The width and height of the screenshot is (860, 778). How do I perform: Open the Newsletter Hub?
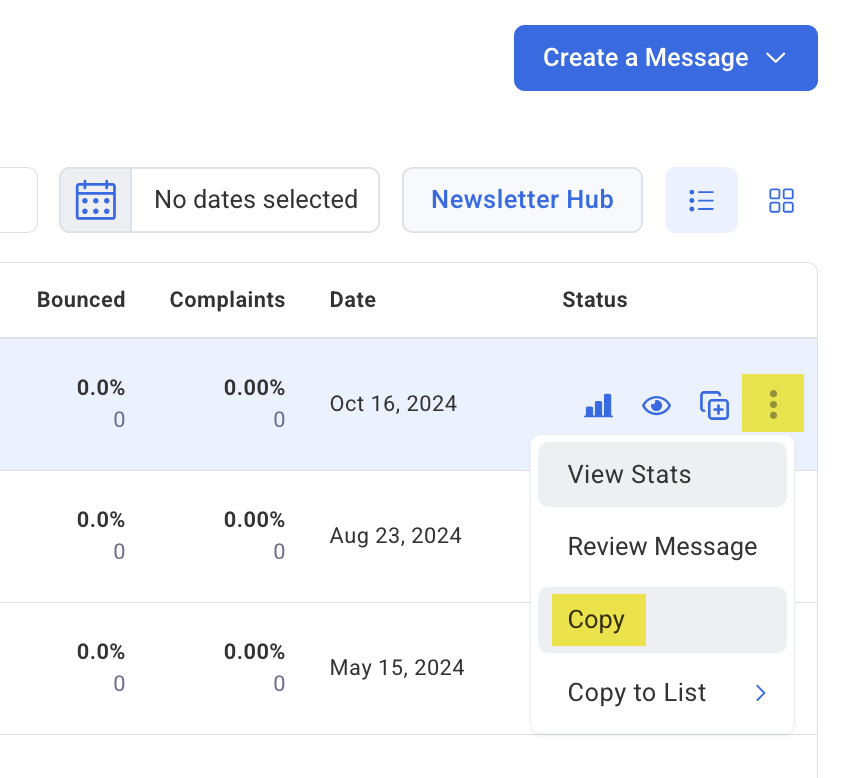(x=522, y=200)
